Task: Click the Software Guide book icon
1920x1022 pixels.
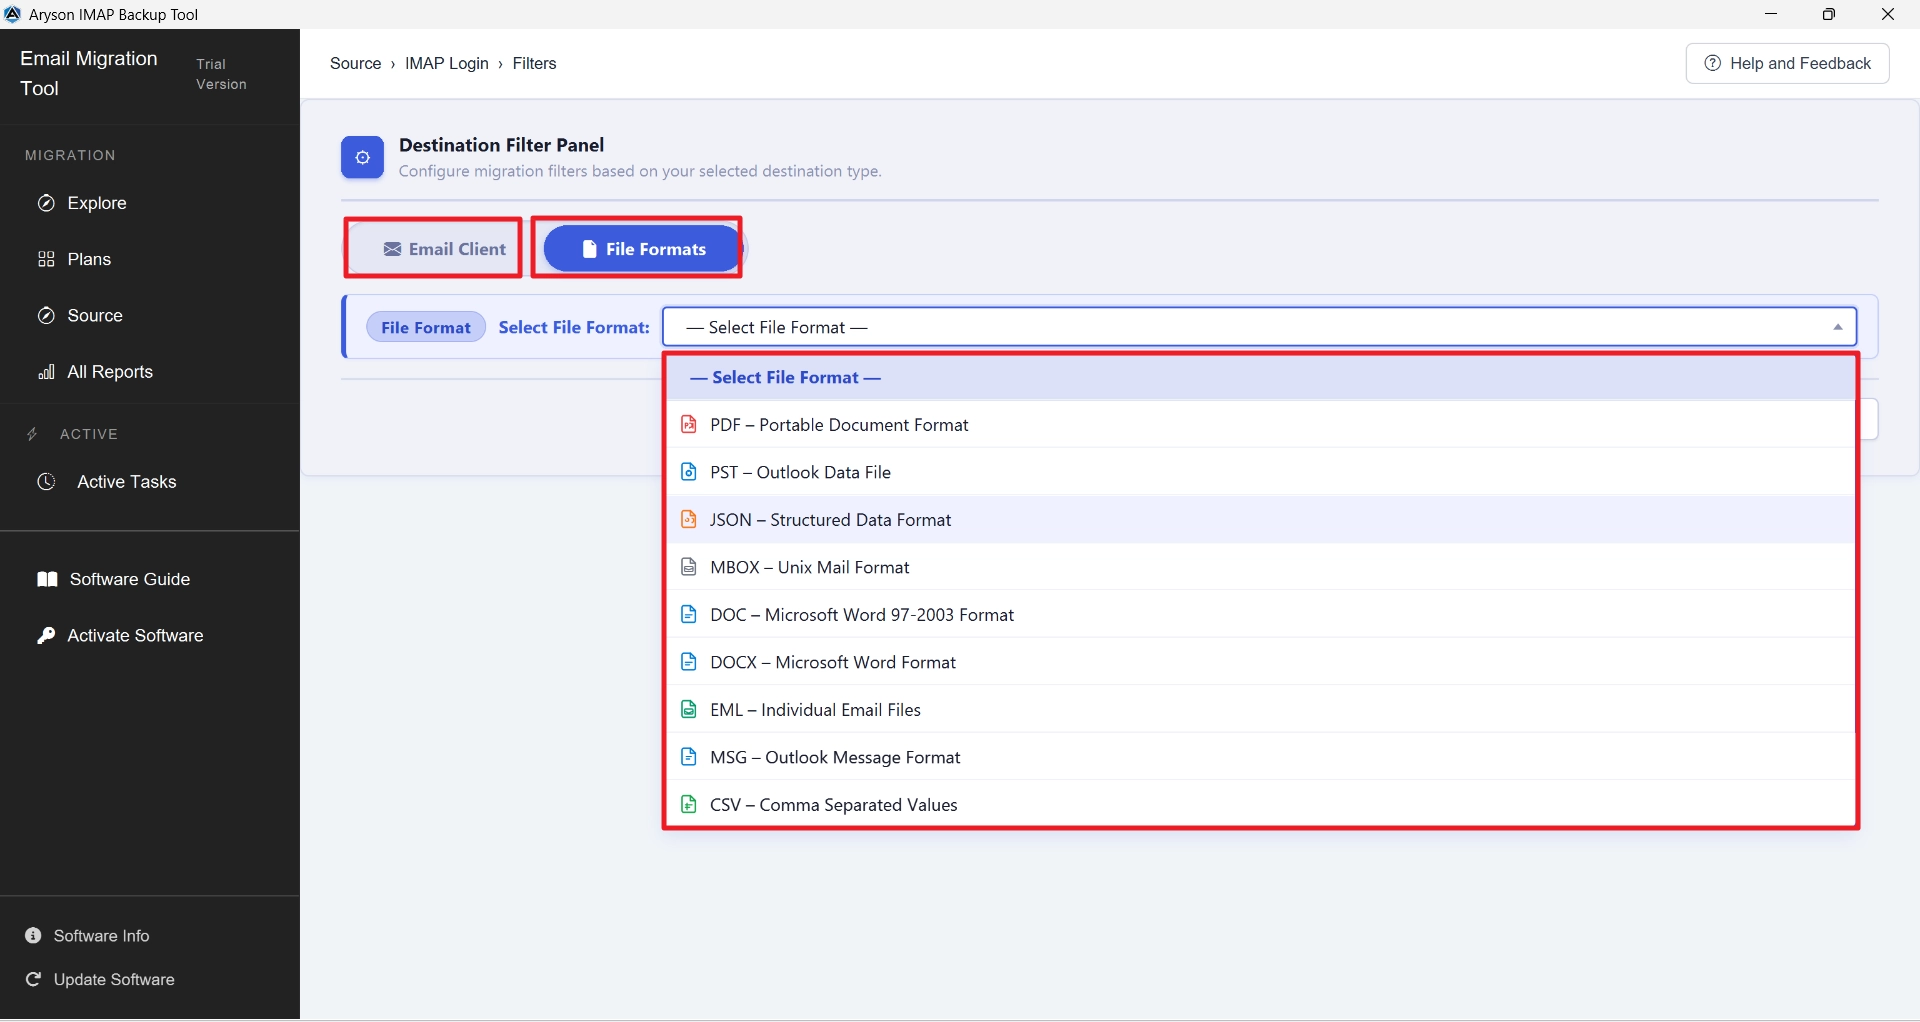Action: 47,579
